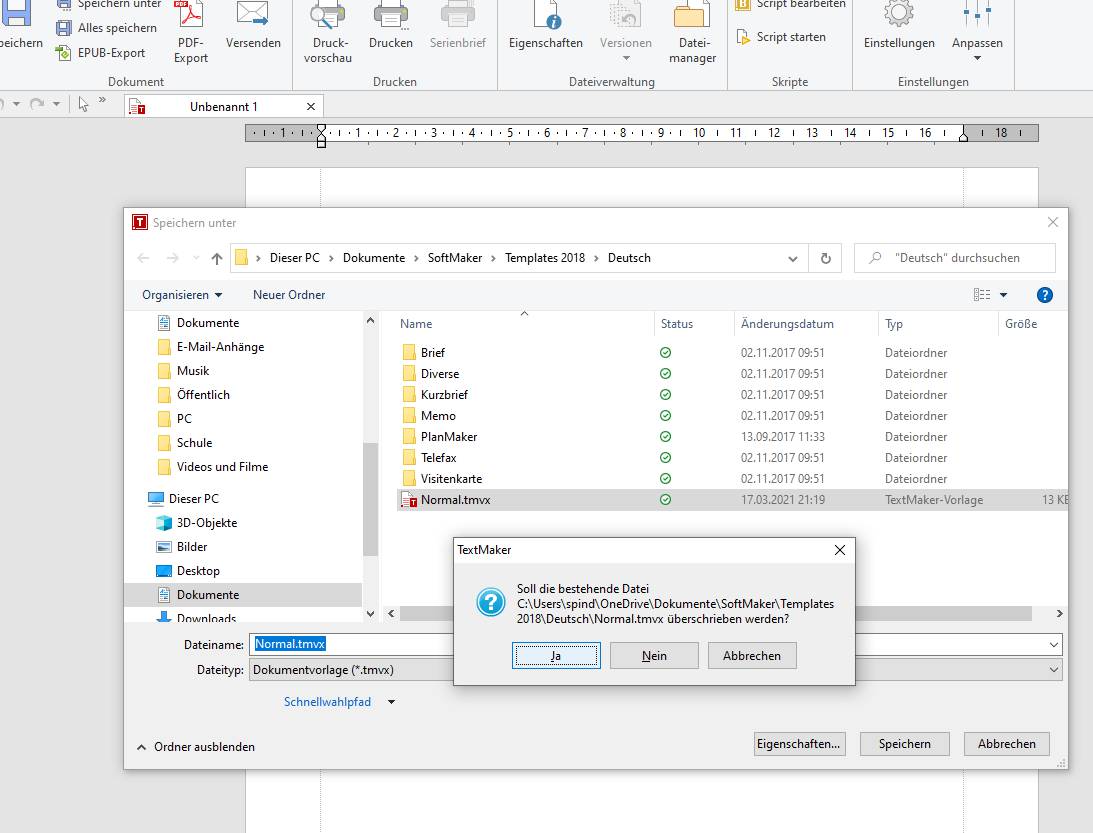Select Dokumente under Dieser PC
Image resolution: width=1093 pixels, height=833 pixels.
click(x=208, y=595)
